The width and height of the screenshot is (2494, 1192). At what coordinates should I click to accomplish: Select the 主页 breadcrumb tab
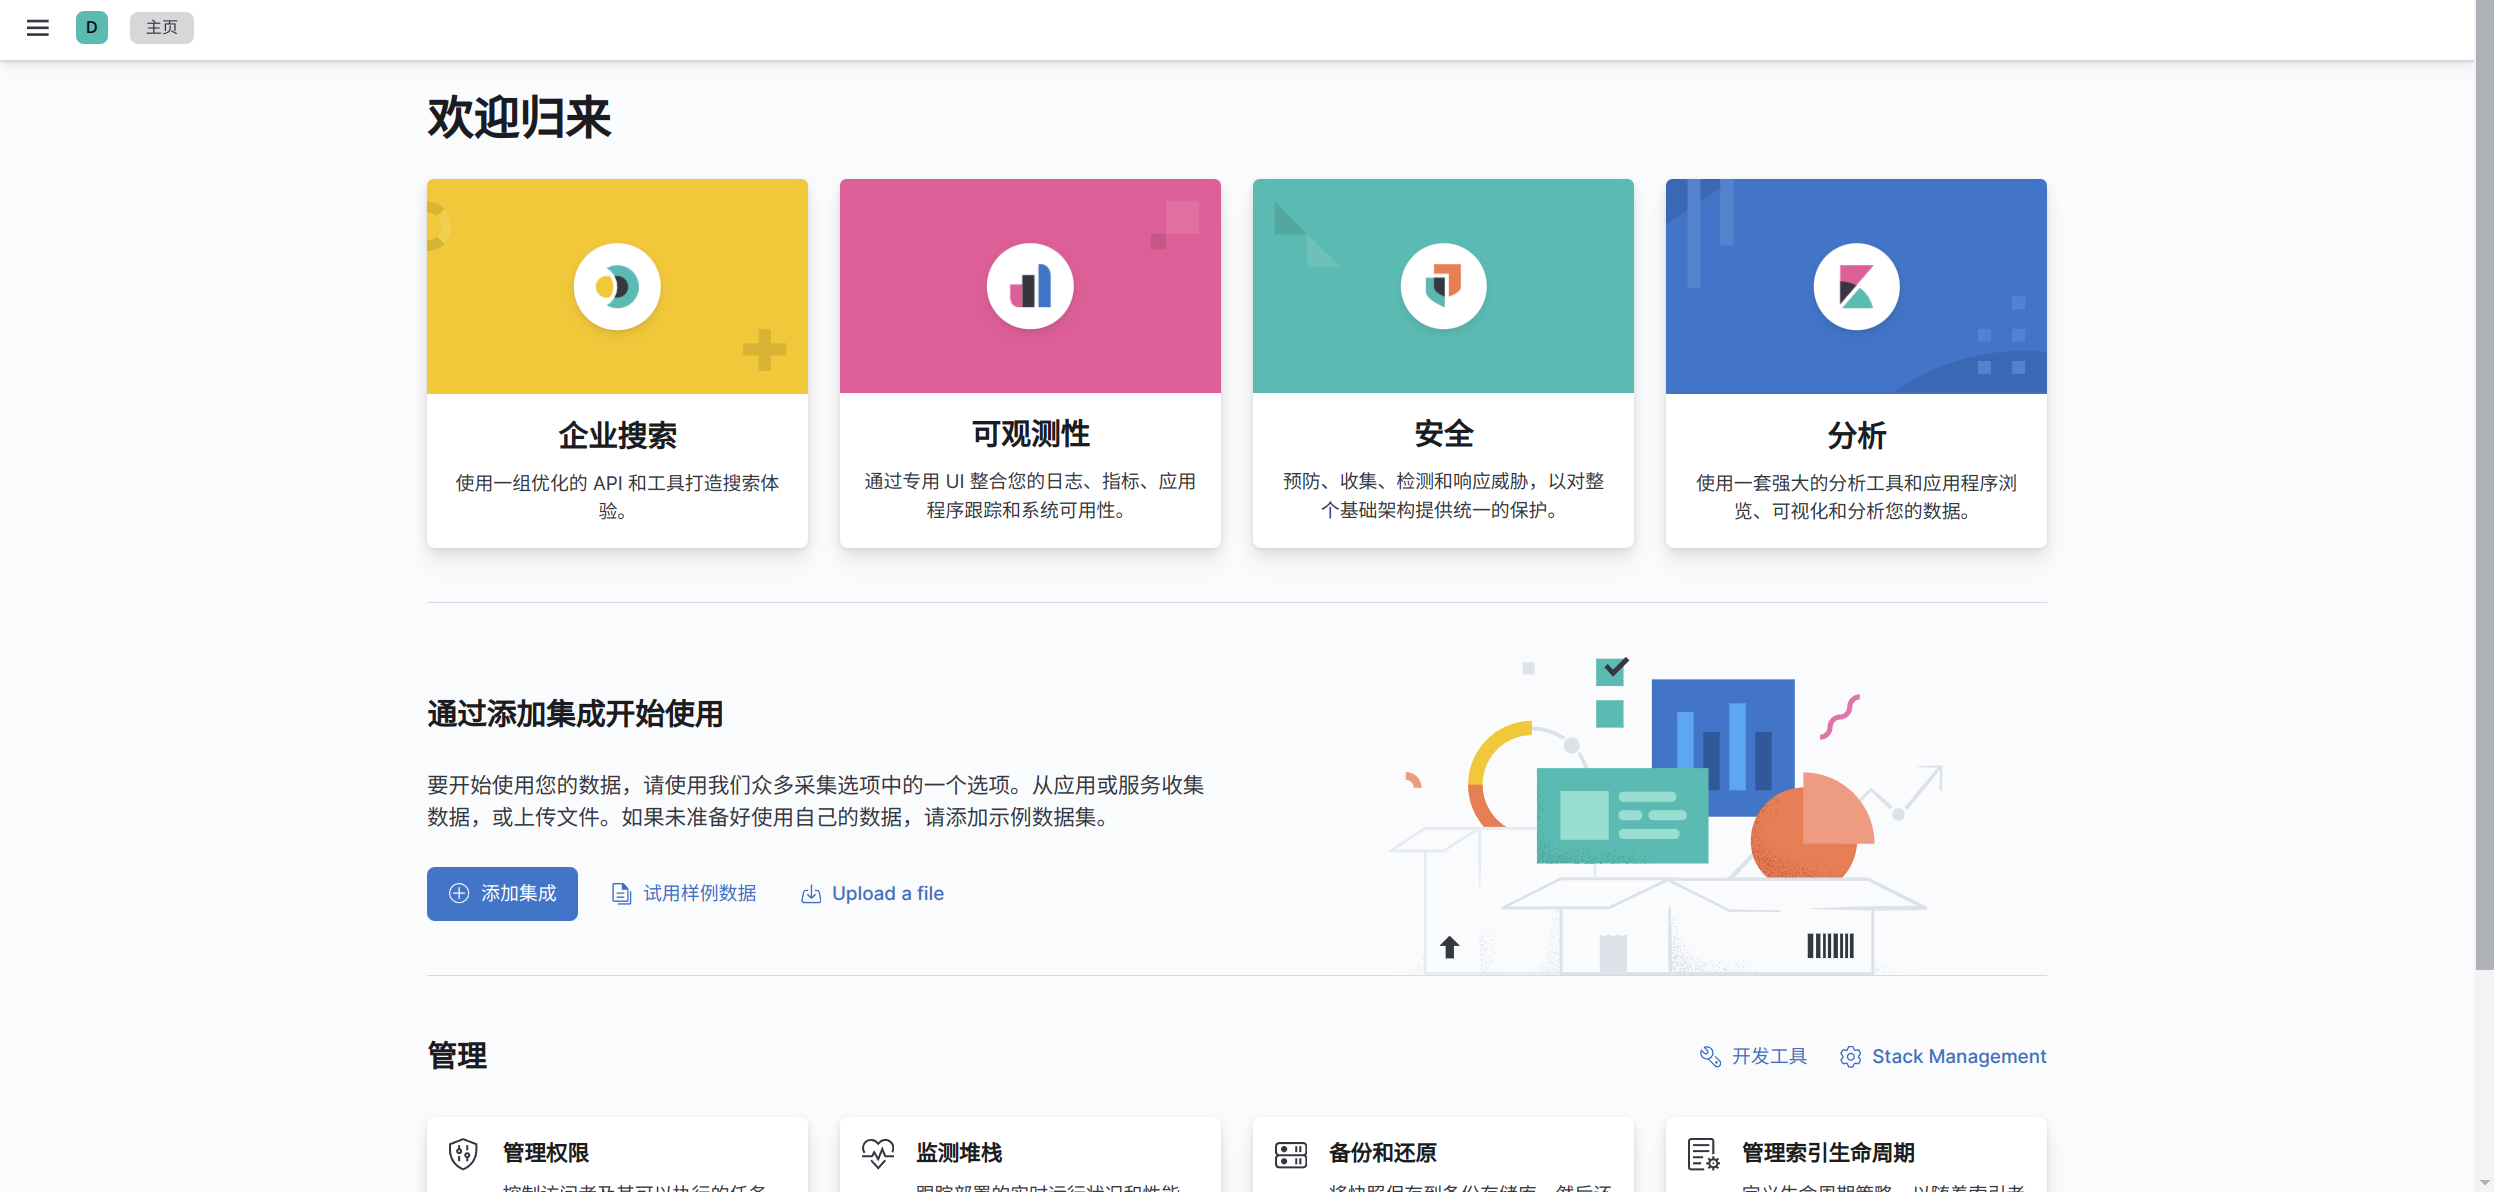pos(162,28)
